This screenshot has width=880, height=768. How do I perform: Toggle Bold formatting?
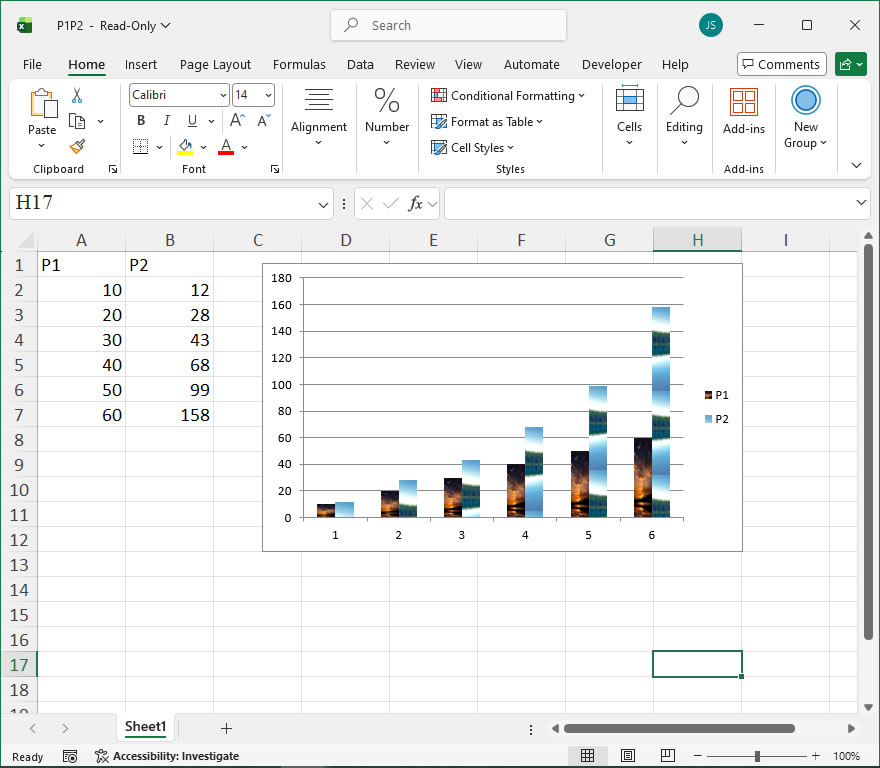[141, 120]
